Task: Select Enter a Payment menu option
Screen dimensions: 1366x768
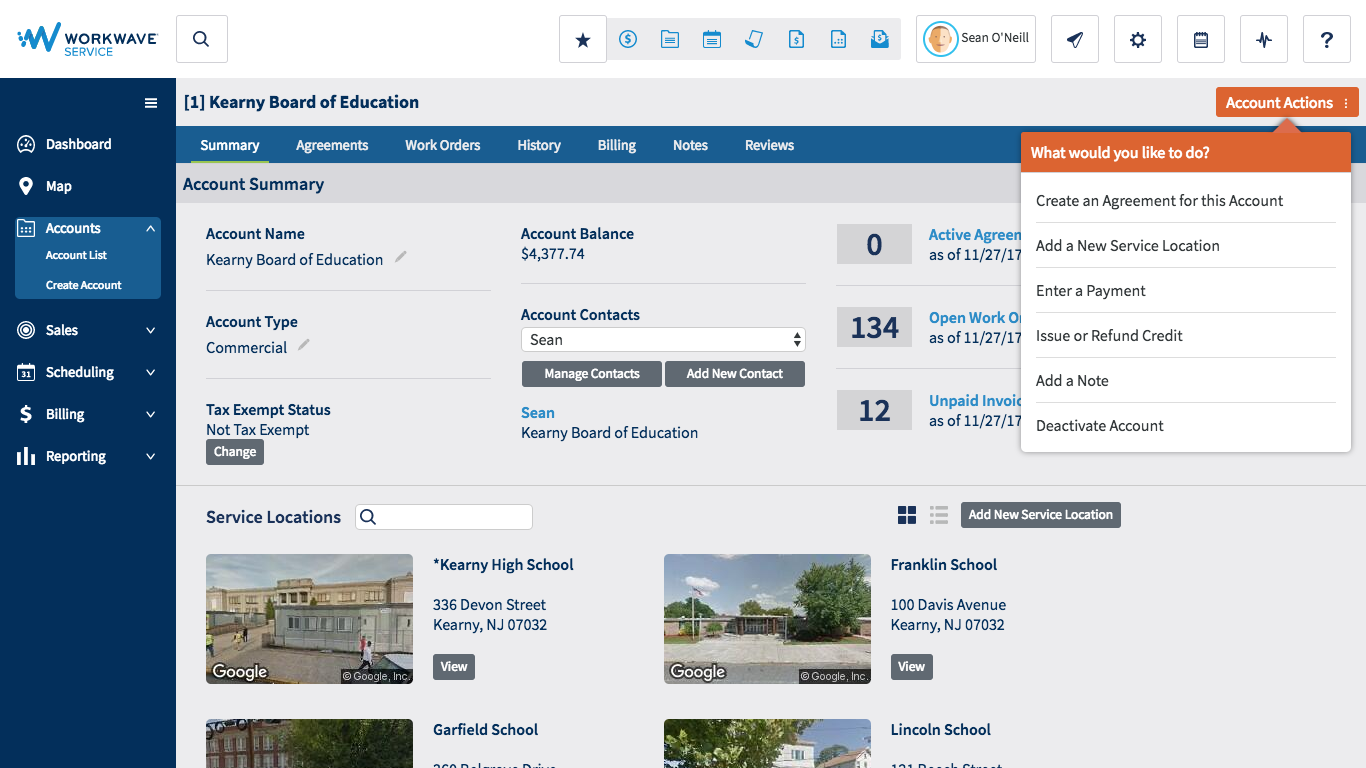Action: click(x=1091, y=291)
